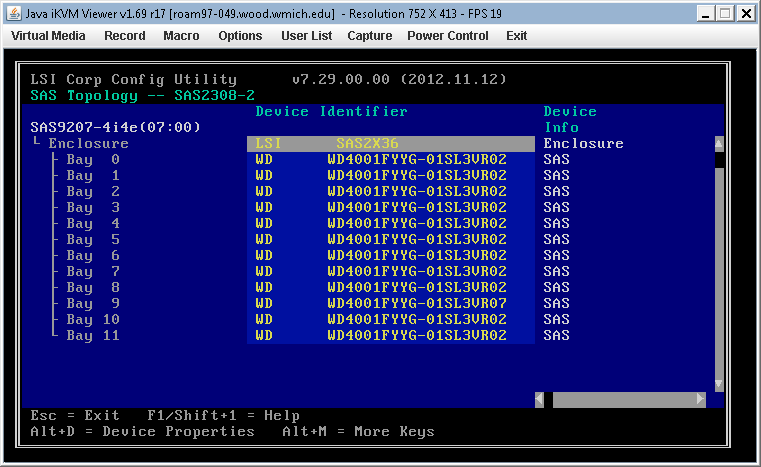Open the Virtual Media menu
The width and height of the screenshot is (761, 467).
48,36
